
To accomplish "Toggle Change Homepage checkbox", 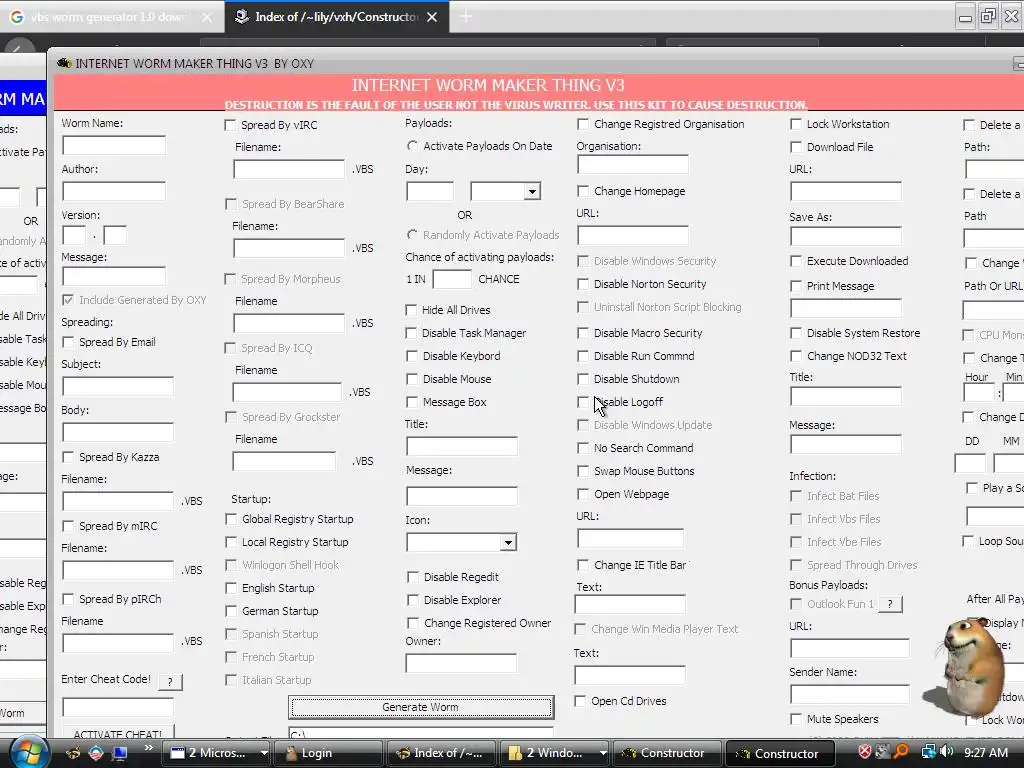I will pos(583,191).
